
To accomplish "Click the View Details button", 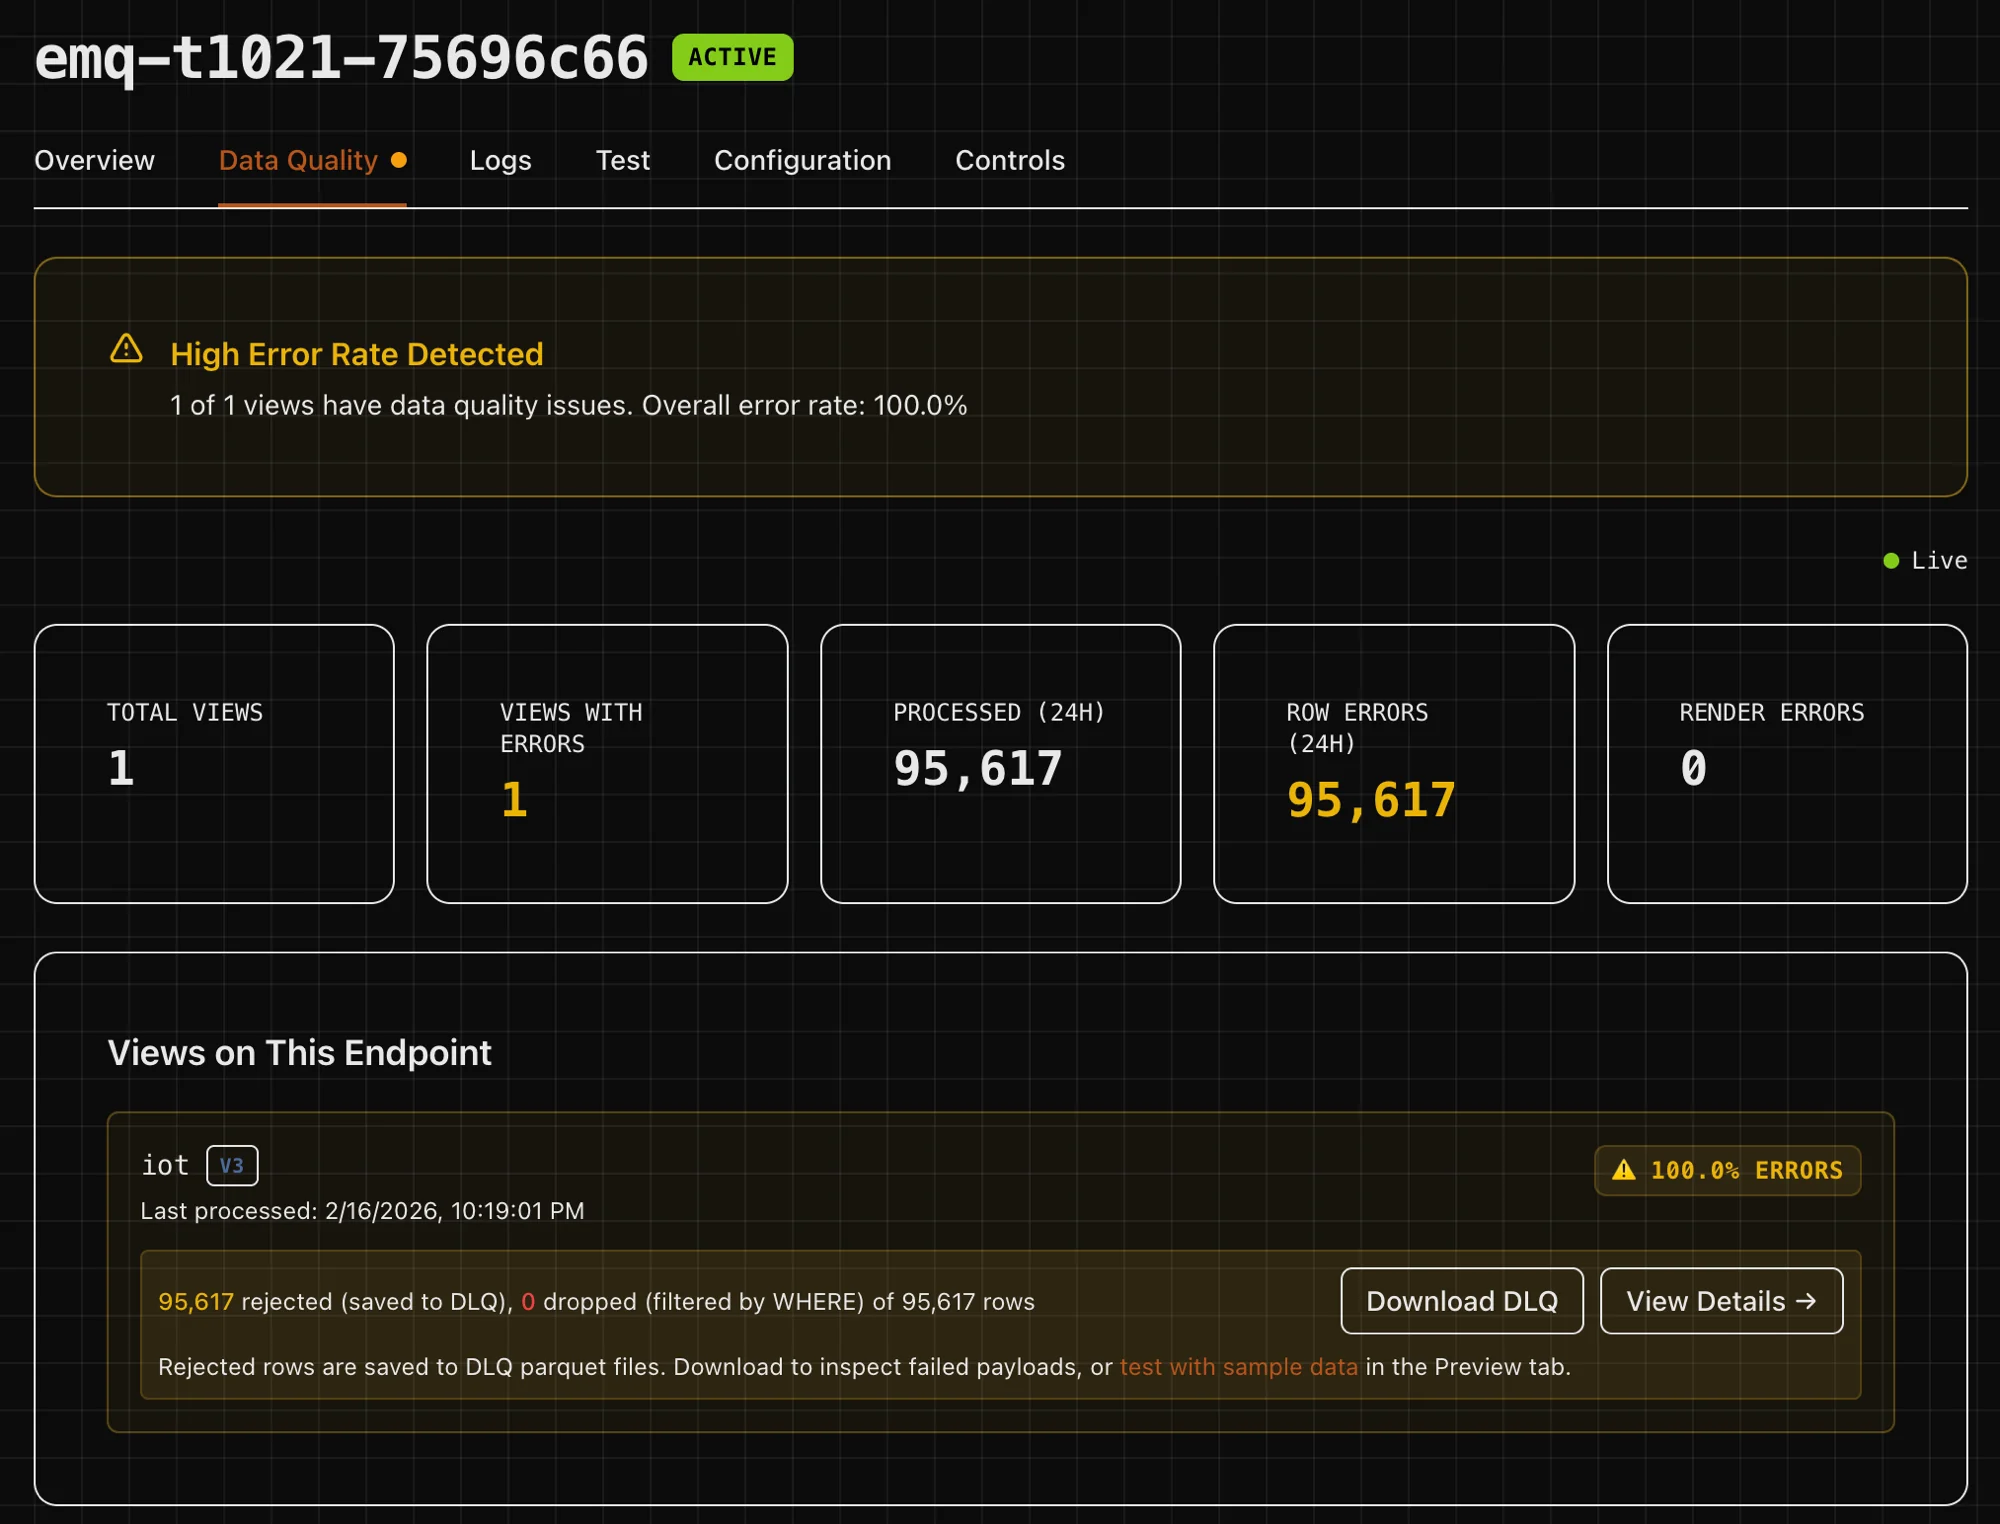I will [x=1722, y=1301].
